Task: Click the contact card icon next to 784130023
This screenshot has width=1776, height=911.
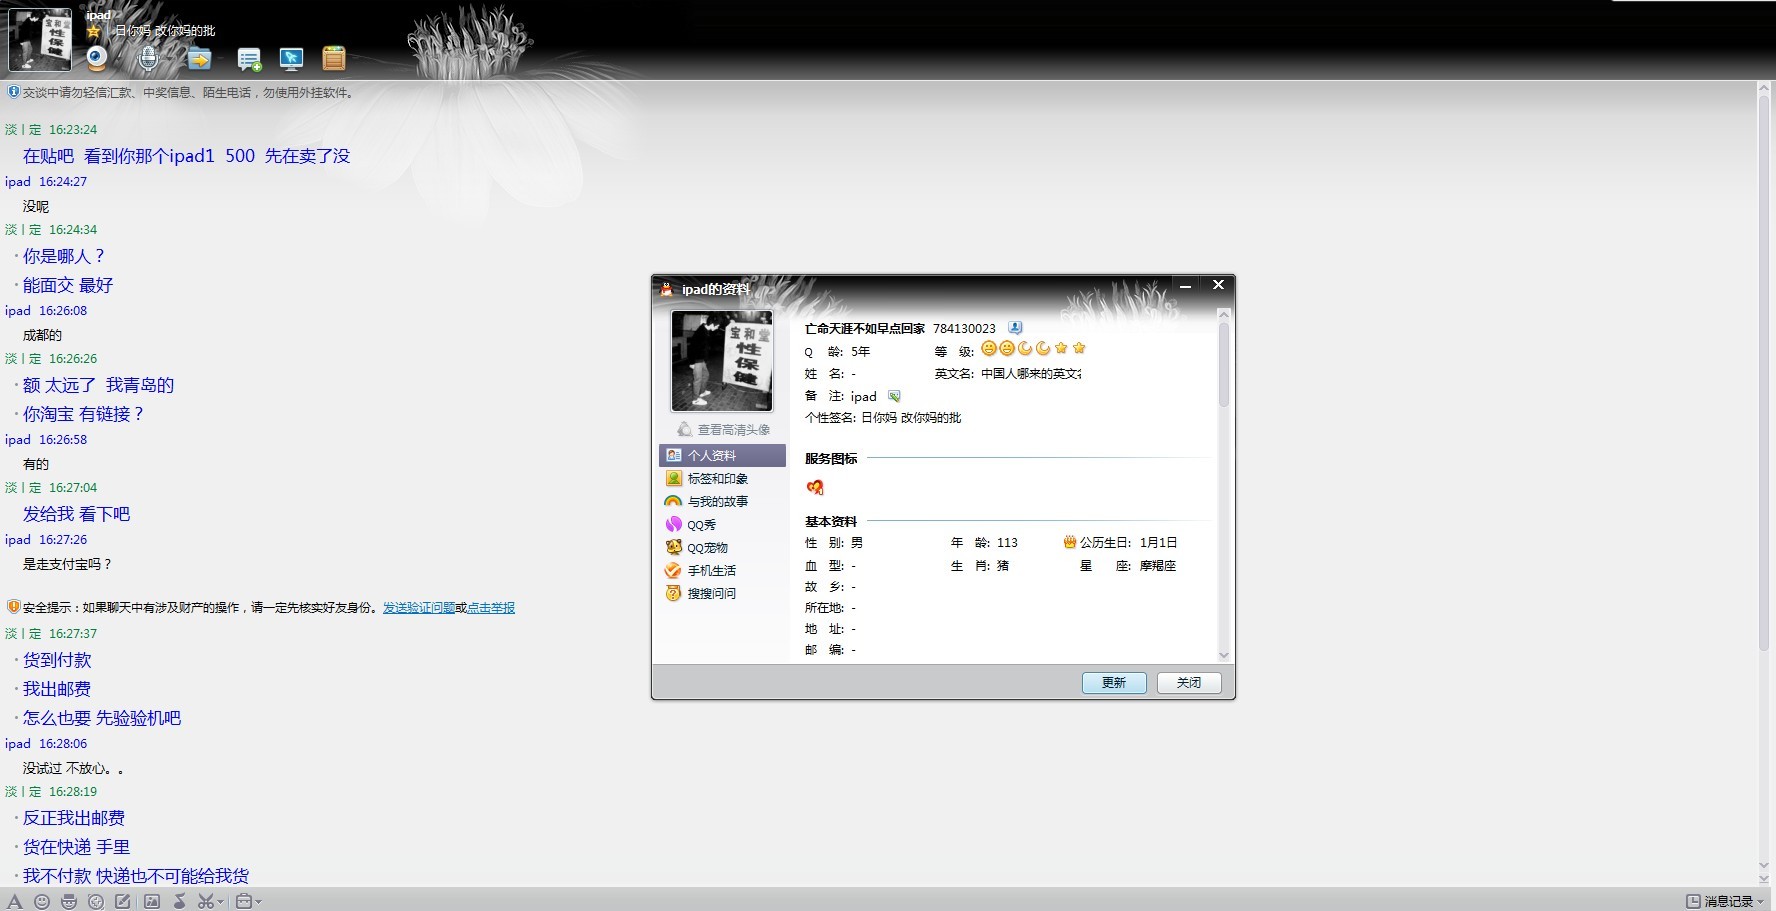Action: click(x=1015, y=328)
